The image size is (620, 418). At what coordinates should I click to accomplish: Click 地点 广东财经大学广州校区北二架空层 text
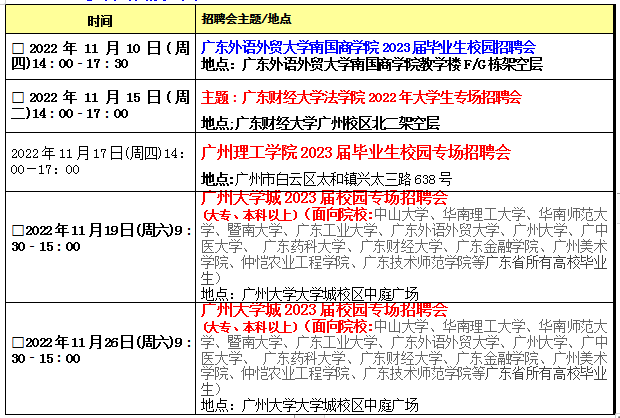[x=320, y=123]
